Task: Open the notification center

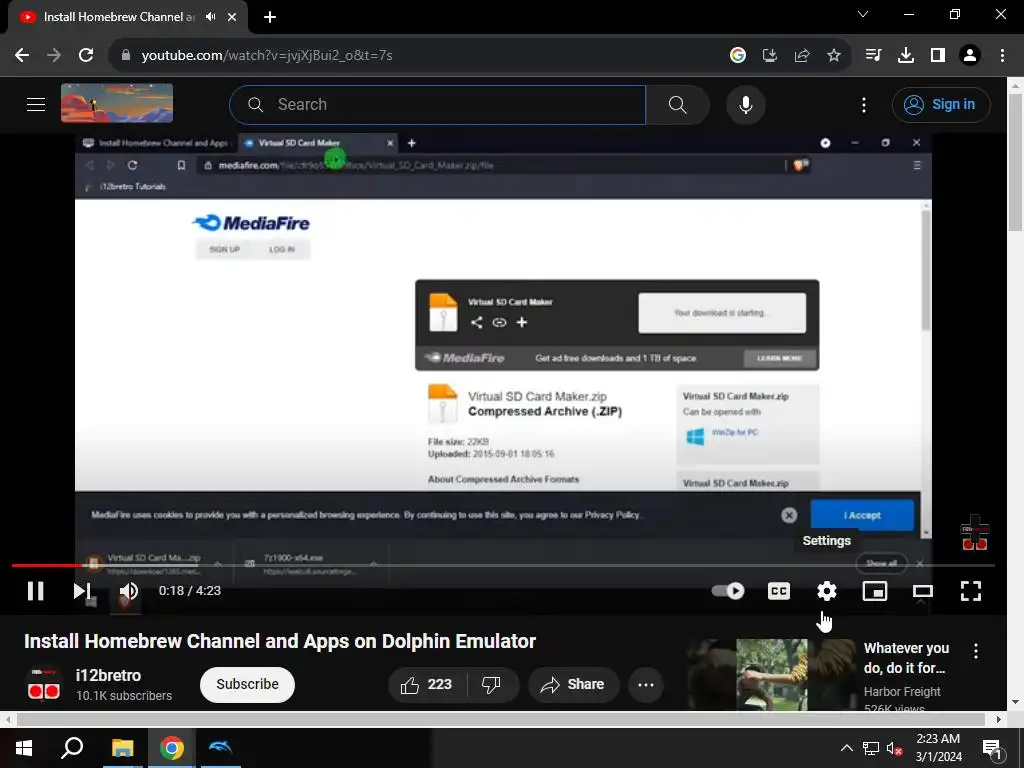Action: [991, 748]
